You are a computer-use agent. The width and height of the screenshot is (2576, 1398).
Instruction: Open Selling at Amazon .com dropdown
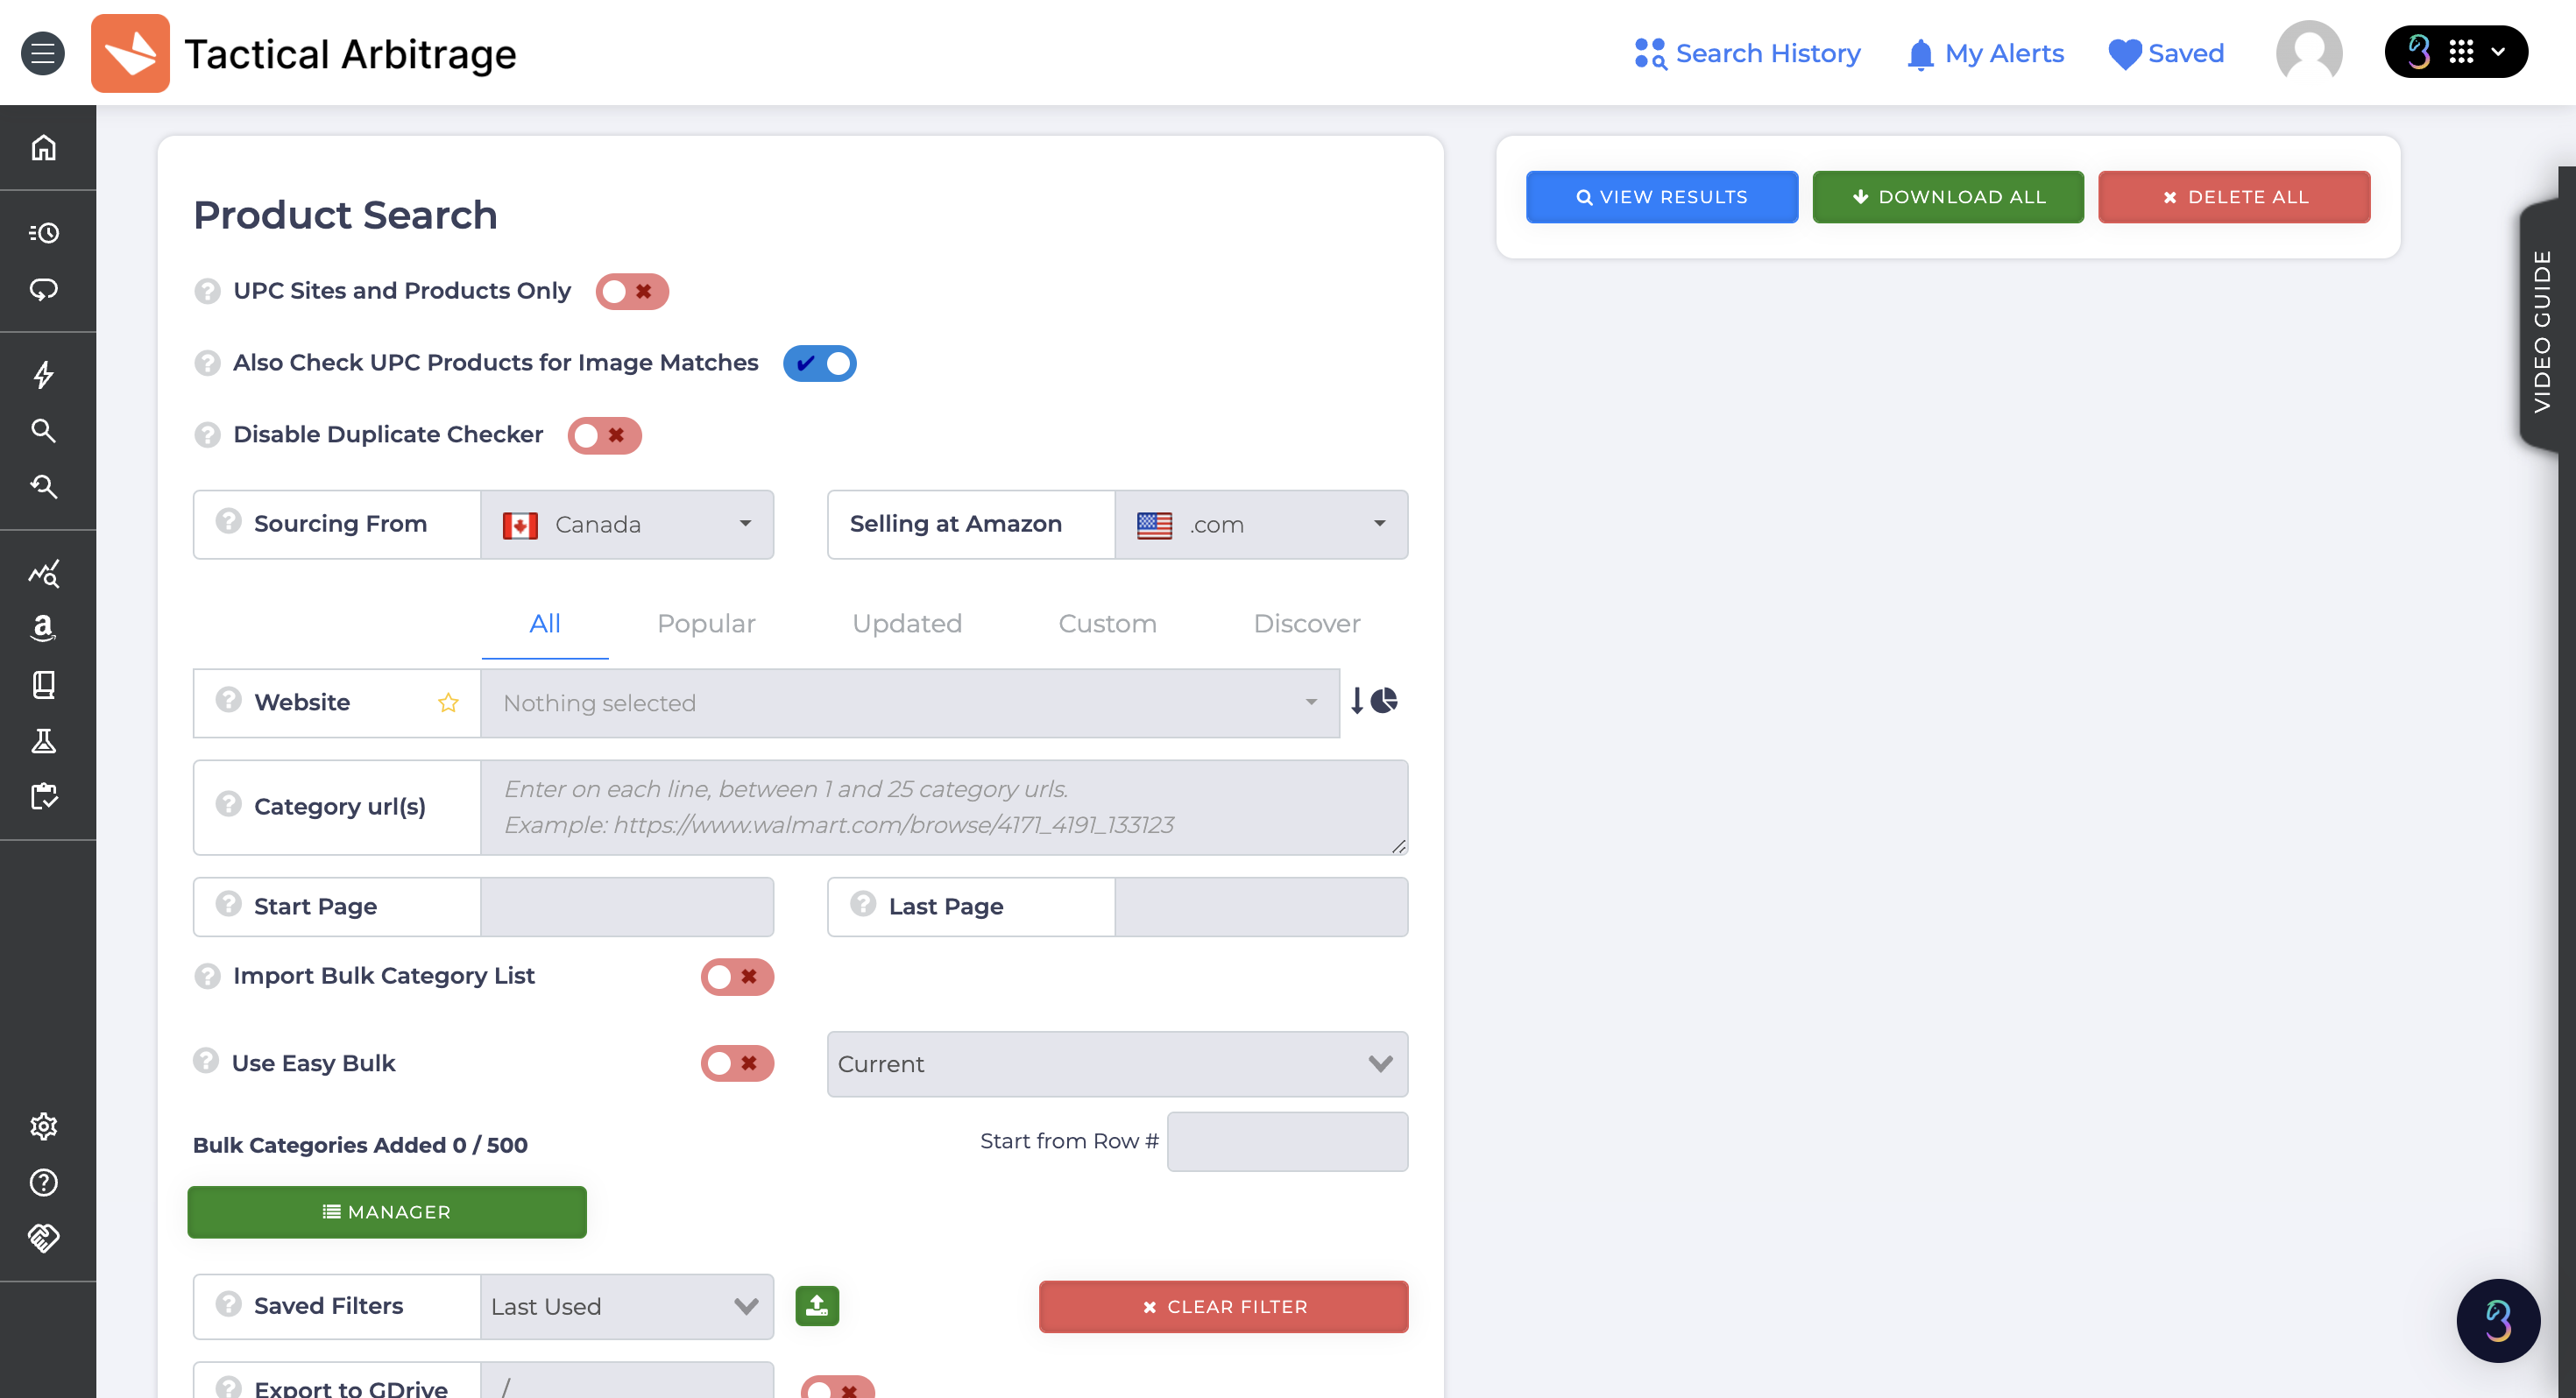click(x=1262, y=525)
